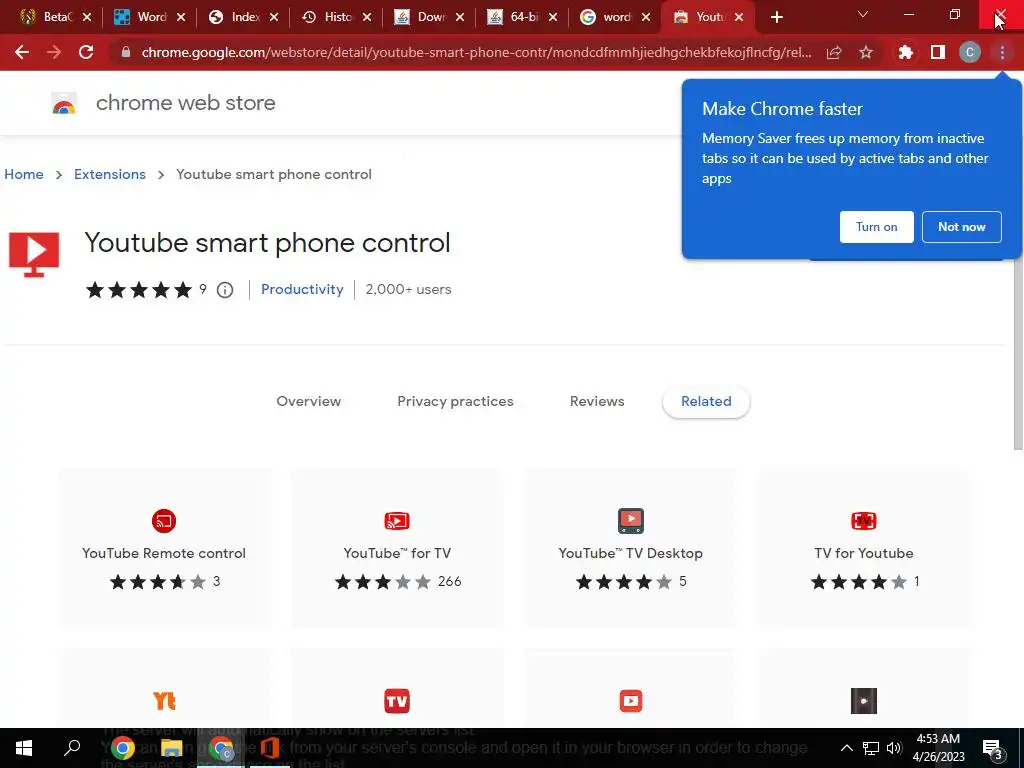Open Chrome's three-dot menu
This screenshot has width=1024, height=768.
pyautogui.click(x=1002, y=52)
